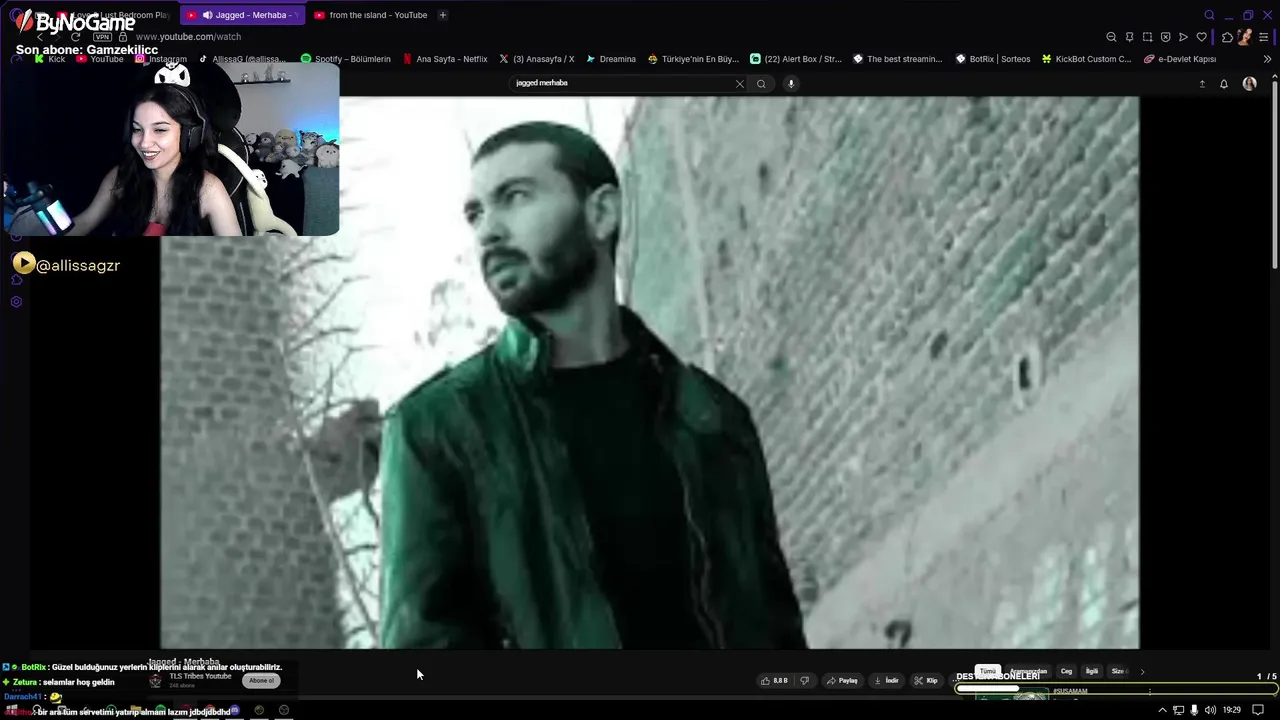Open the Anasayfa / X bookmark
The height and width of the screenshot is (720, 1280).
coord(537,59)
